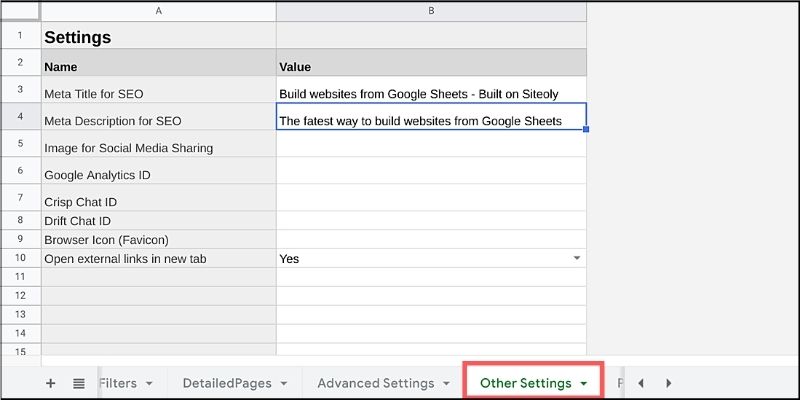Click the select-all corner box

[x=20, y=10]
